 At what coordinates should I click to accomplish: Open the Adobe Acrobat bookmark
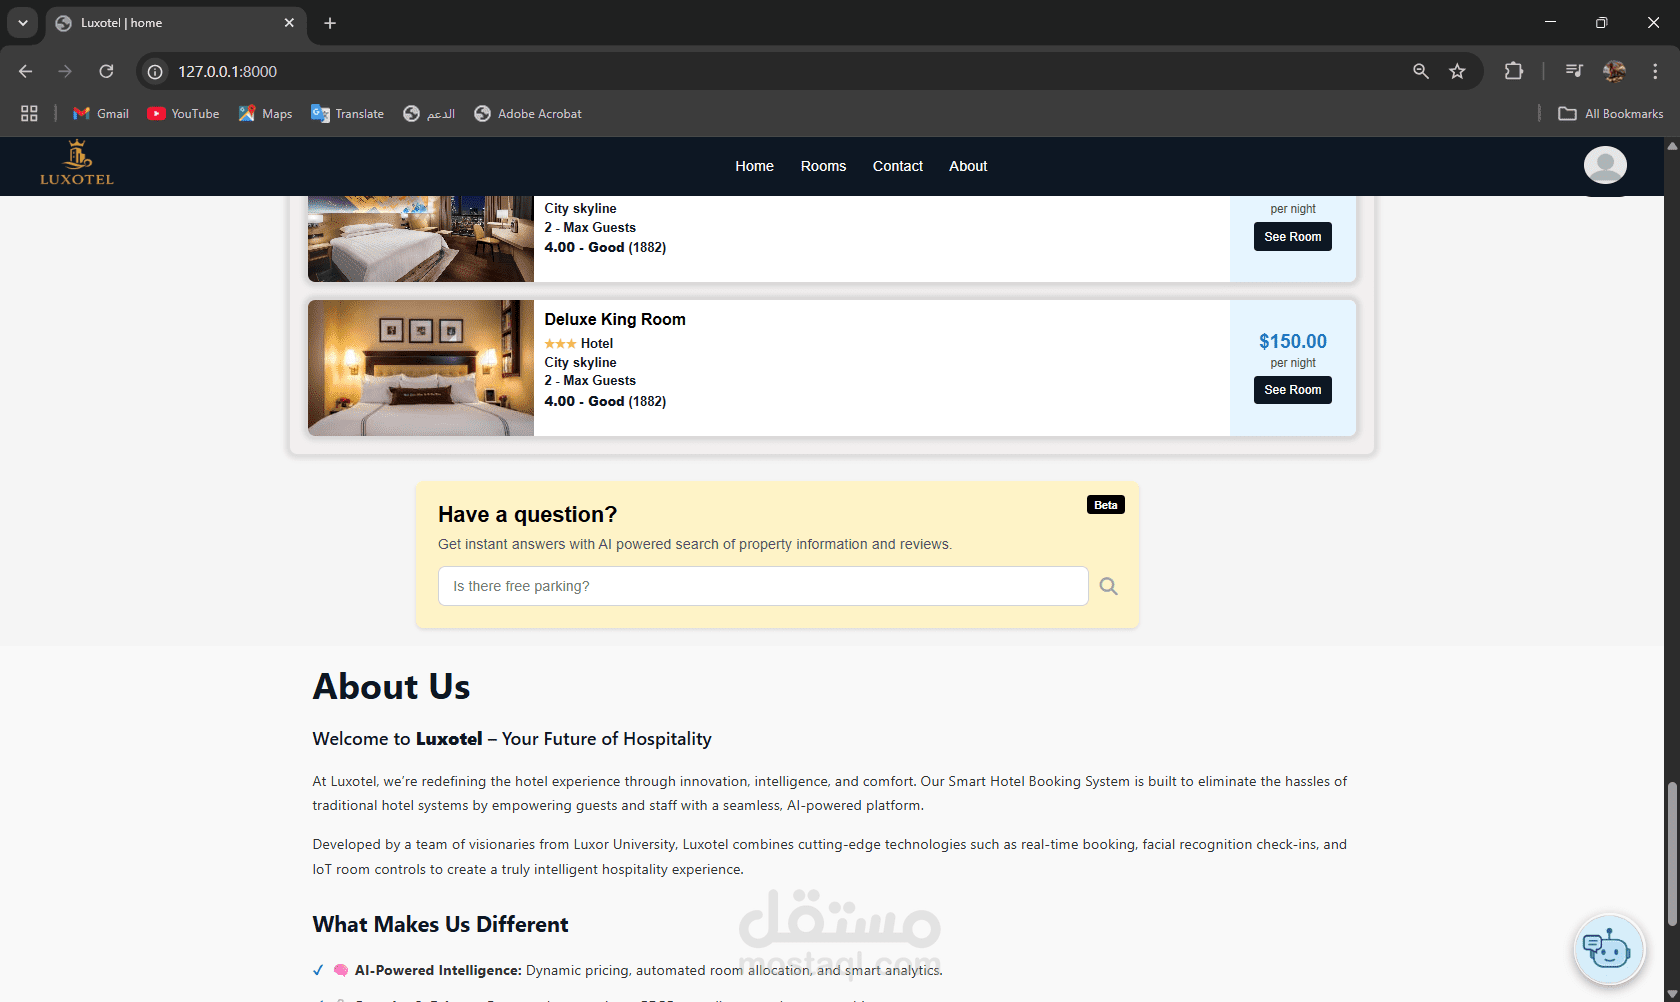[528, 114]
